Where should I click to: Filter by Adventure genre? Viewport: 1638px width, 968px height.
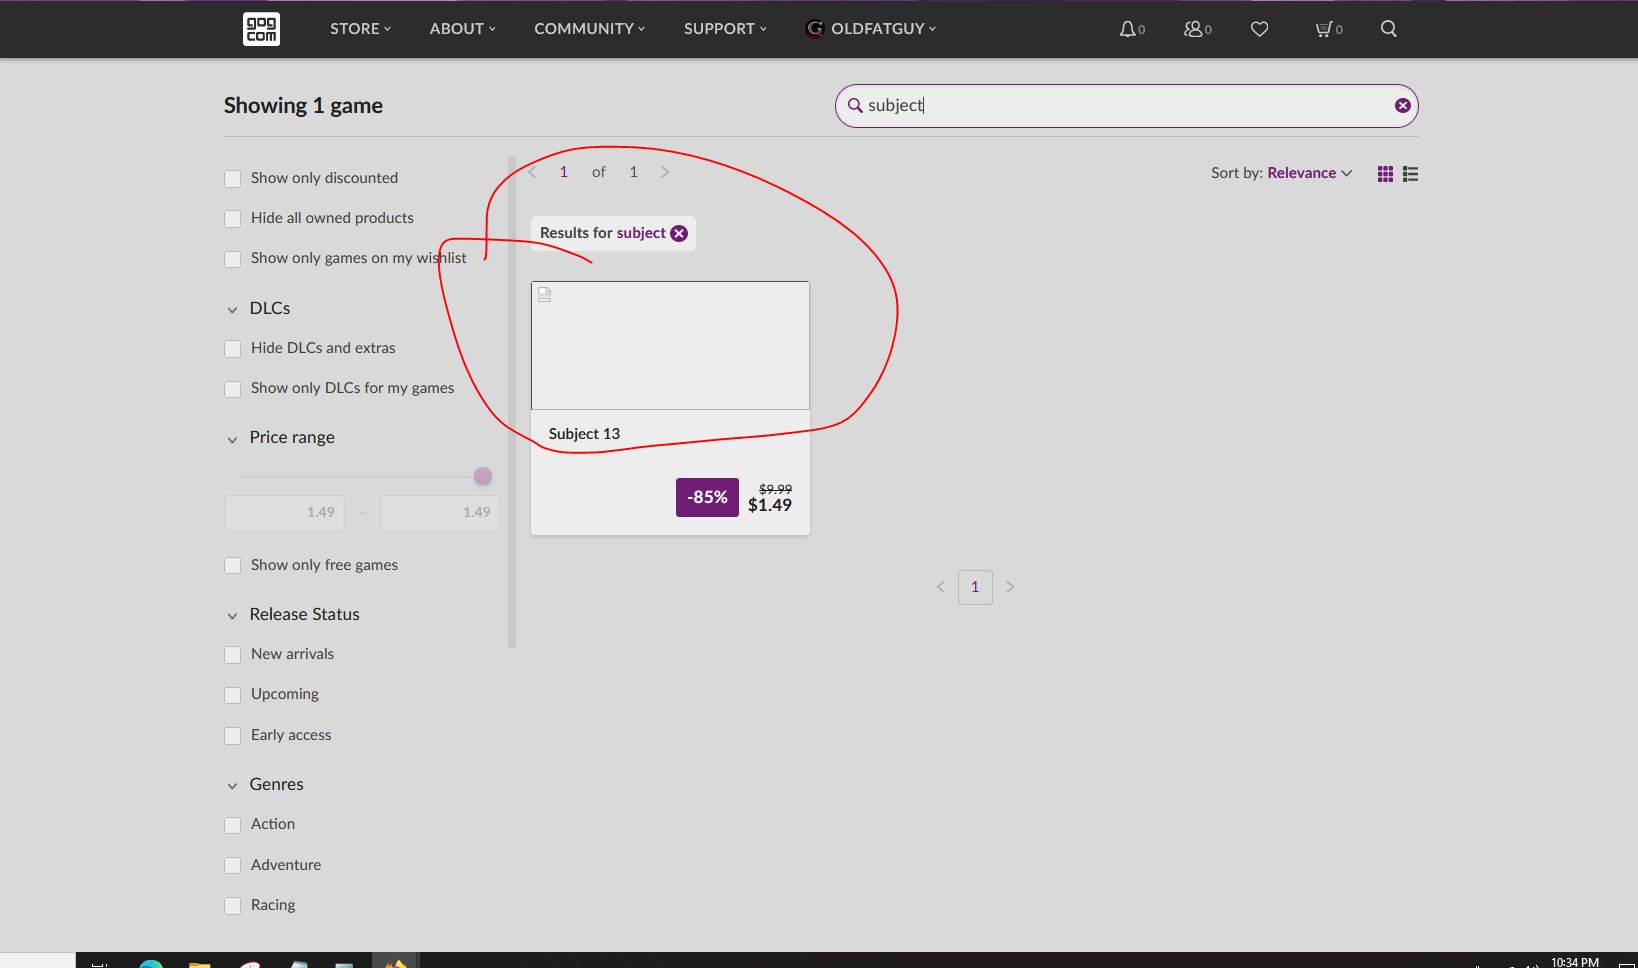(x=233, y=866)
